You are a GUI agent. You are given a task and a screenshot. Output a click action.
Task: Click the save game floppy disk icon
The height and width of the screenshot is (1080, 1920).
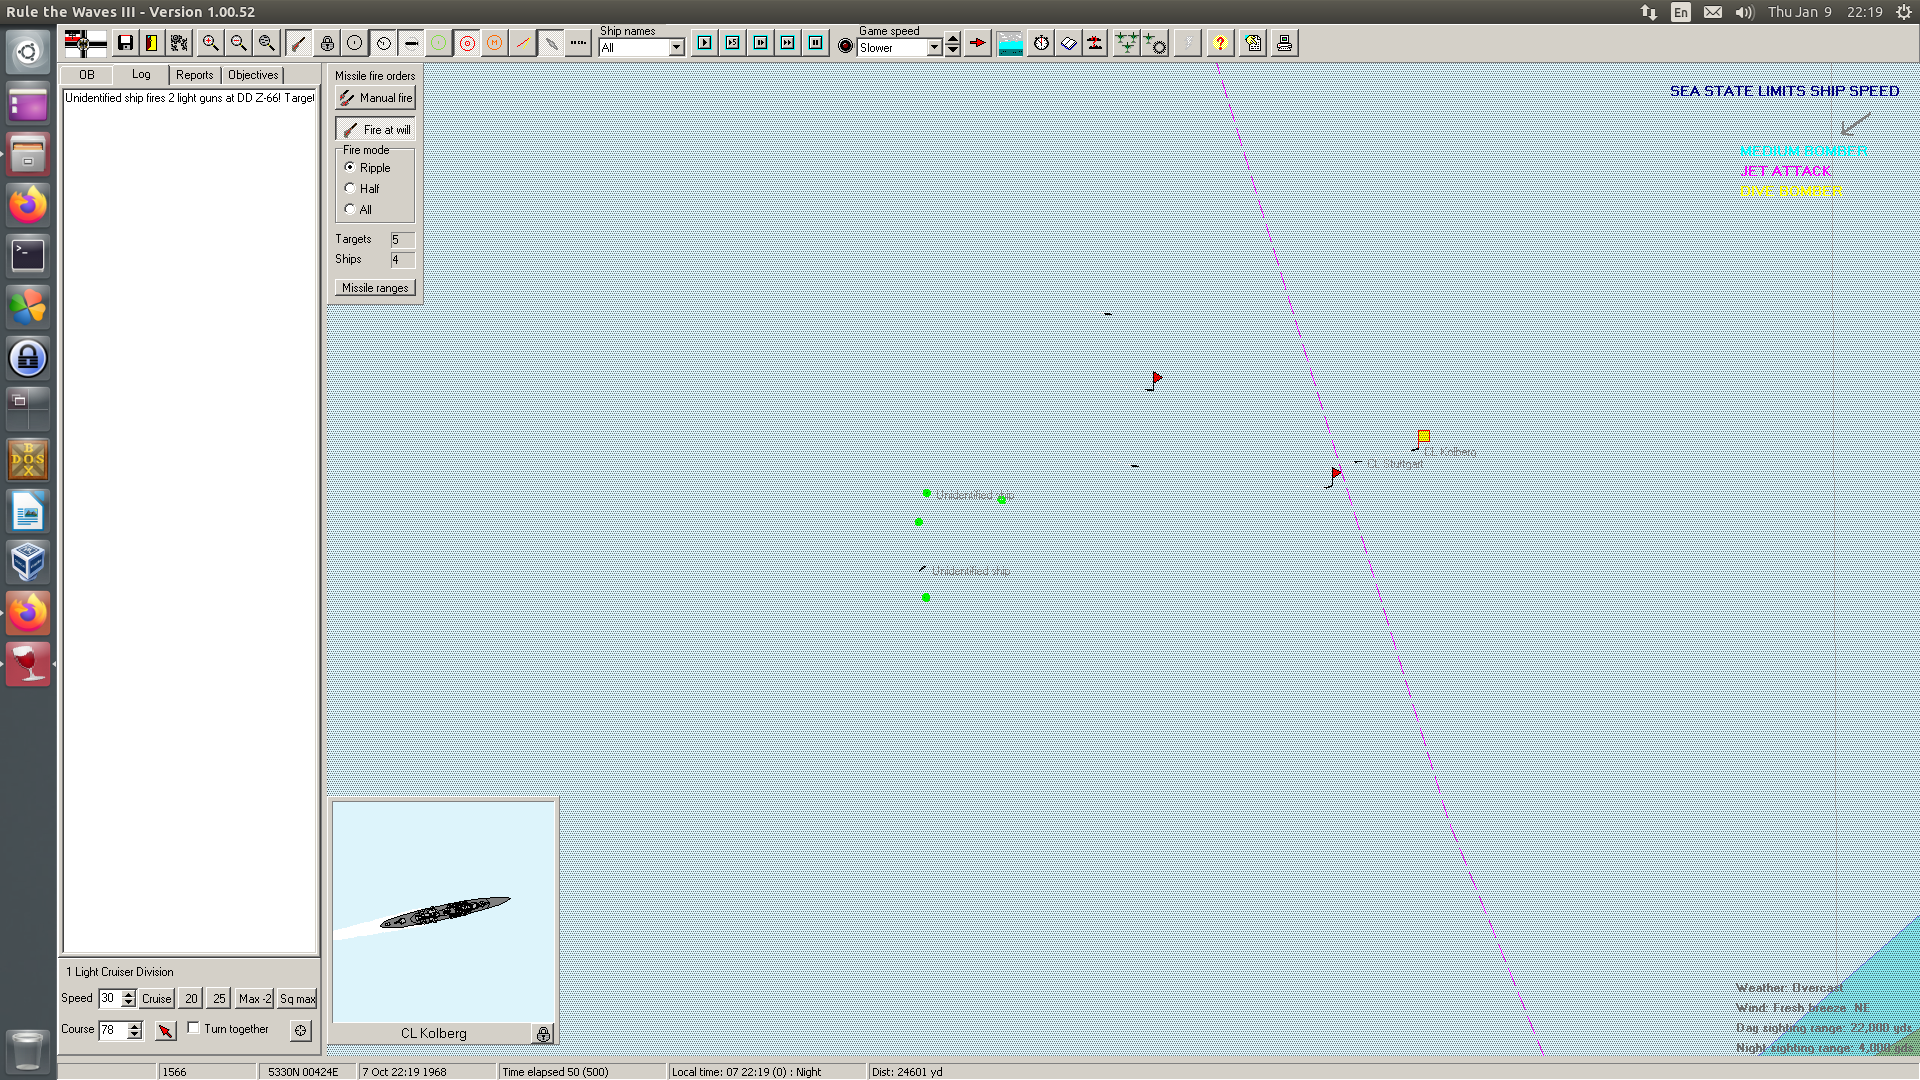125,43
